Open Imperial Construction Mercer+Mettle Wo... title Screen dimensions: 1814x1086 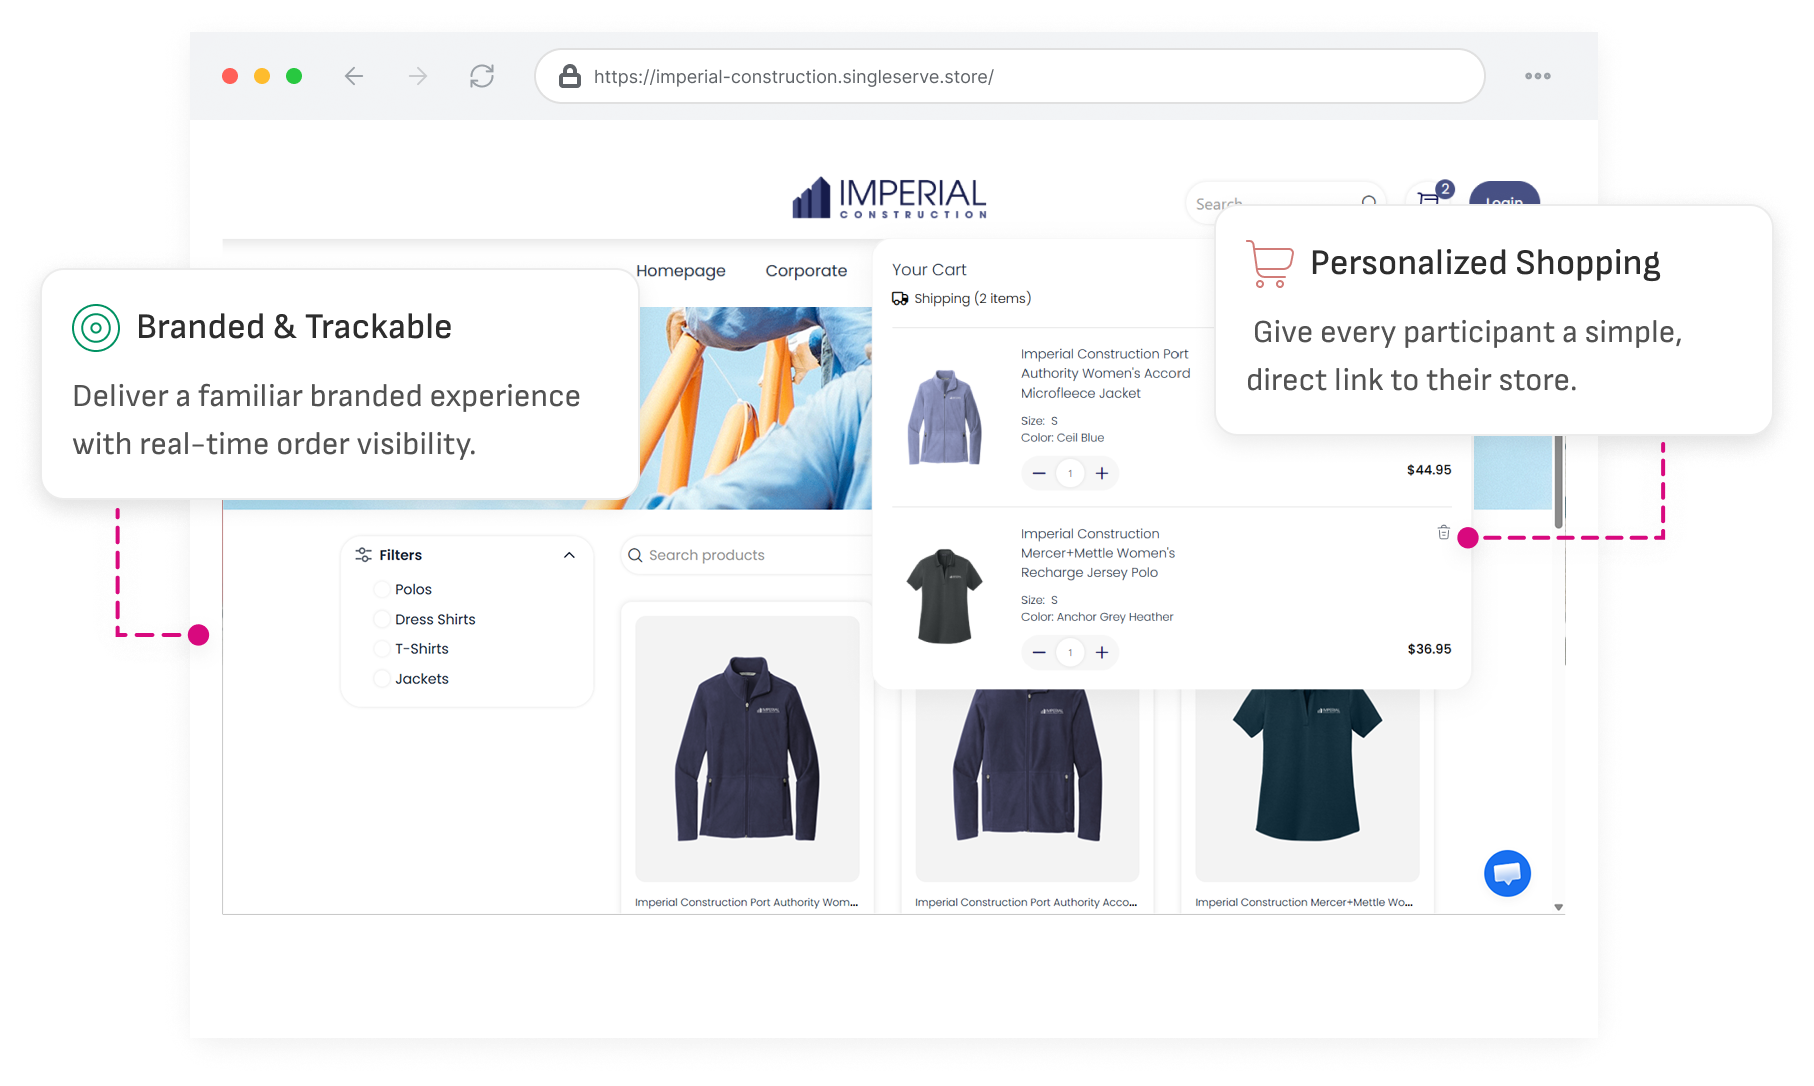(1304, 902)
